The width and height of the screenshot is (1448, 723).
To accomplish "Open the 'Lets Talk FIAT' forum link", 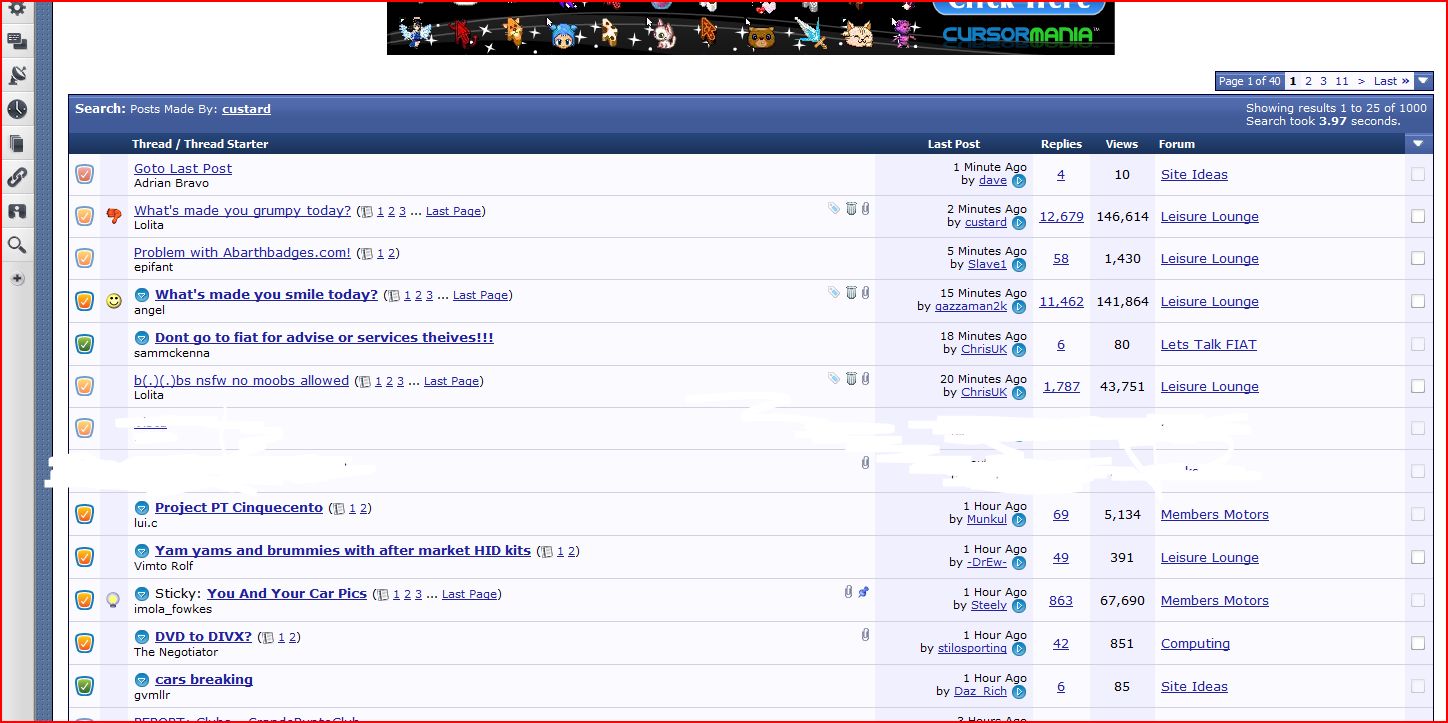I will (1208, 344).
